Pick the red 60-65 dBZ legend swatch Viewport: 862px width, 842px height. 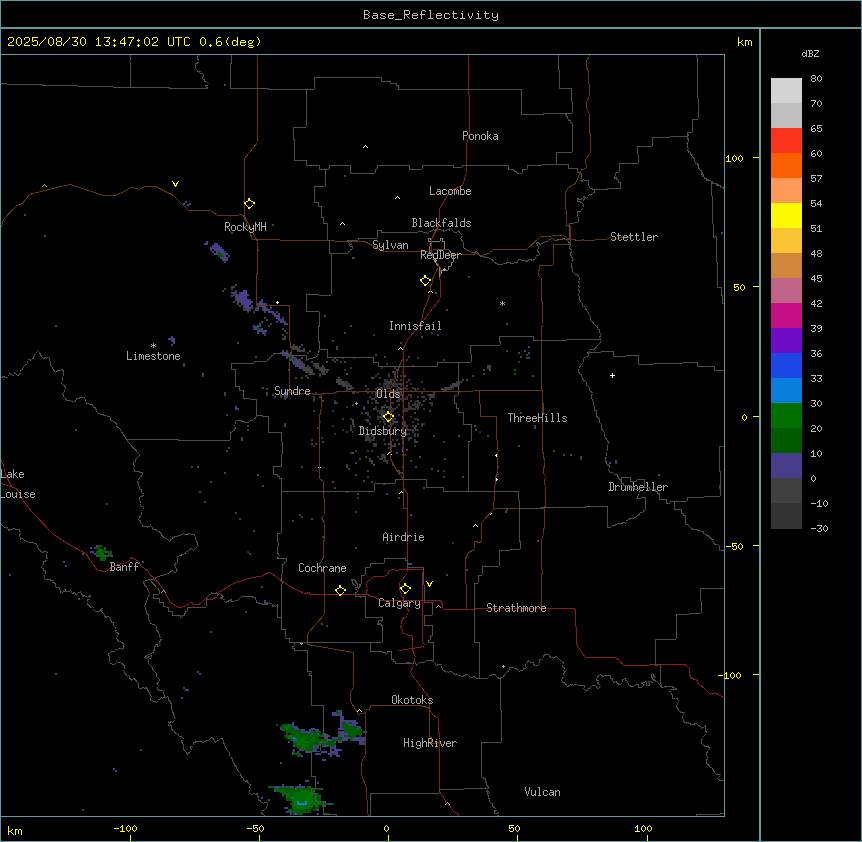[x=786, y=141]
